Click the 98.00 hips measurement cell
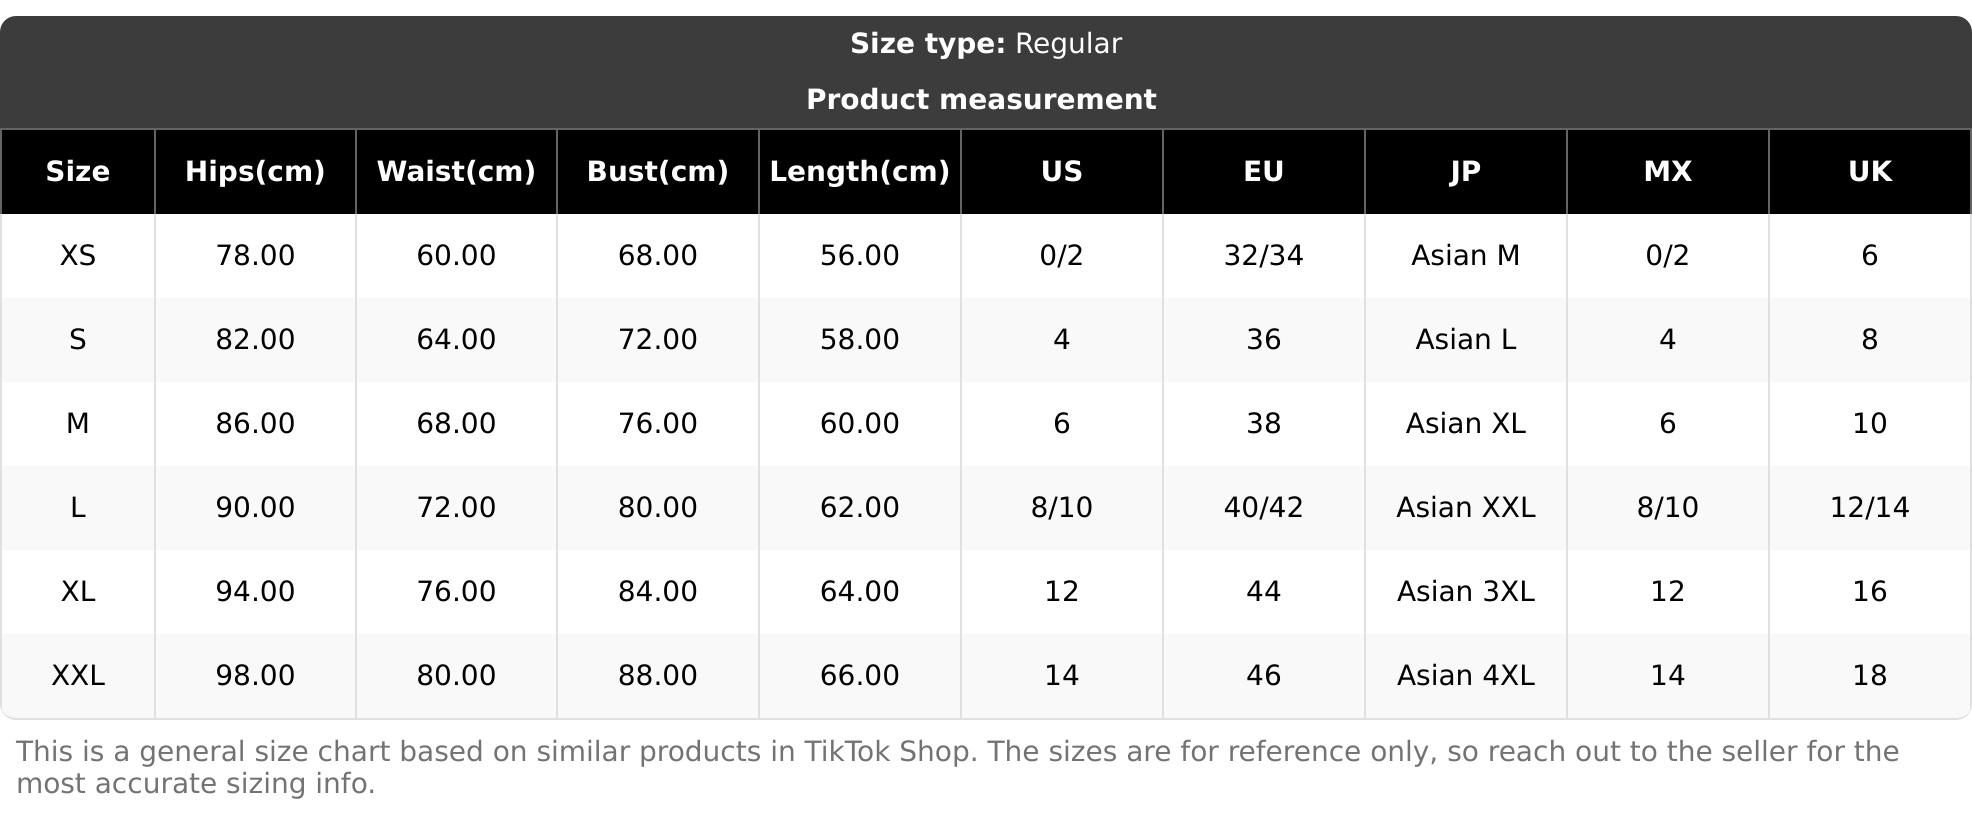Image resolution: width=1972 pixels, height=816 pixels. click(x=255, y=676)
